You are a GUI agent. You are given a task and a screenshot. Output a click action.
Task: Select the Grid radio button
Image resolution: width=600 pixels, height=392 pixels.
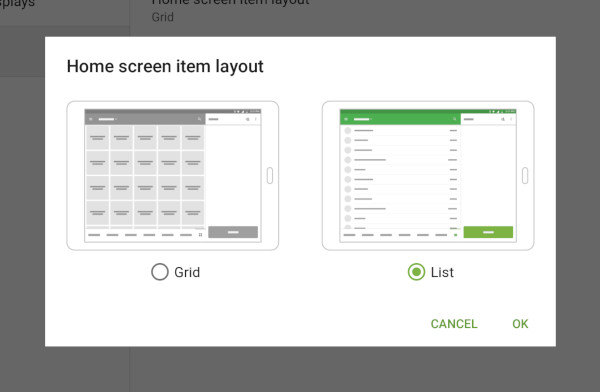click(x=160, y=272)
